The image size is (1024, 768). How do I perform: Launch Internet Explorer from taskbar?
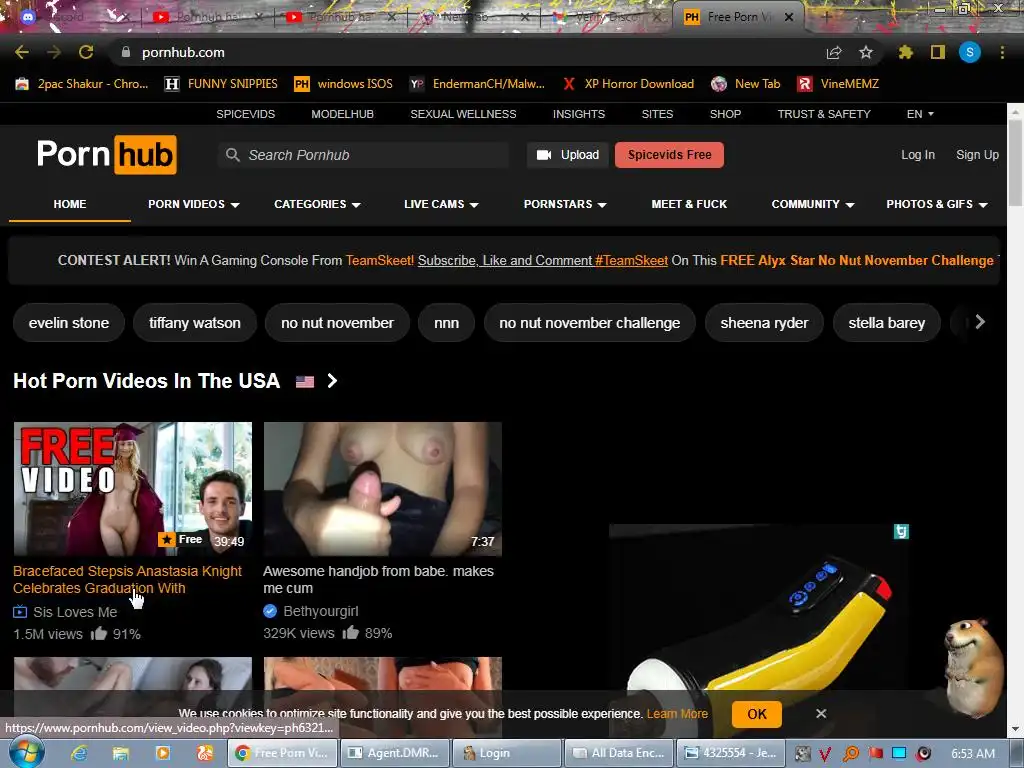point(80,753)
